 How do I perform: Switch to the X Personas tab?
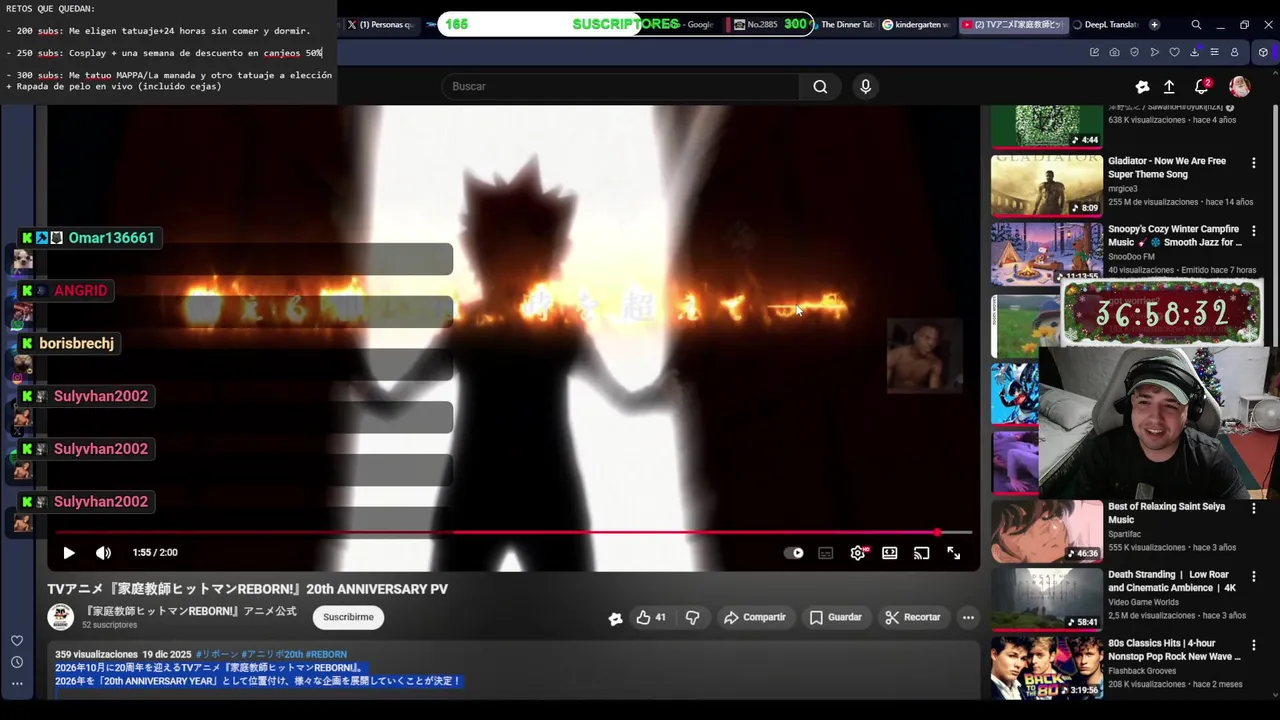380,24
